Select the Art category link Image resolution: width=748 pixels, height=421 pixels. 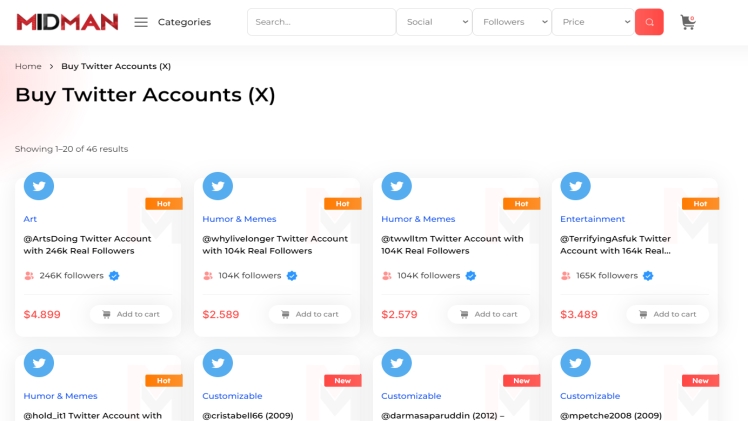click(30, 219)
